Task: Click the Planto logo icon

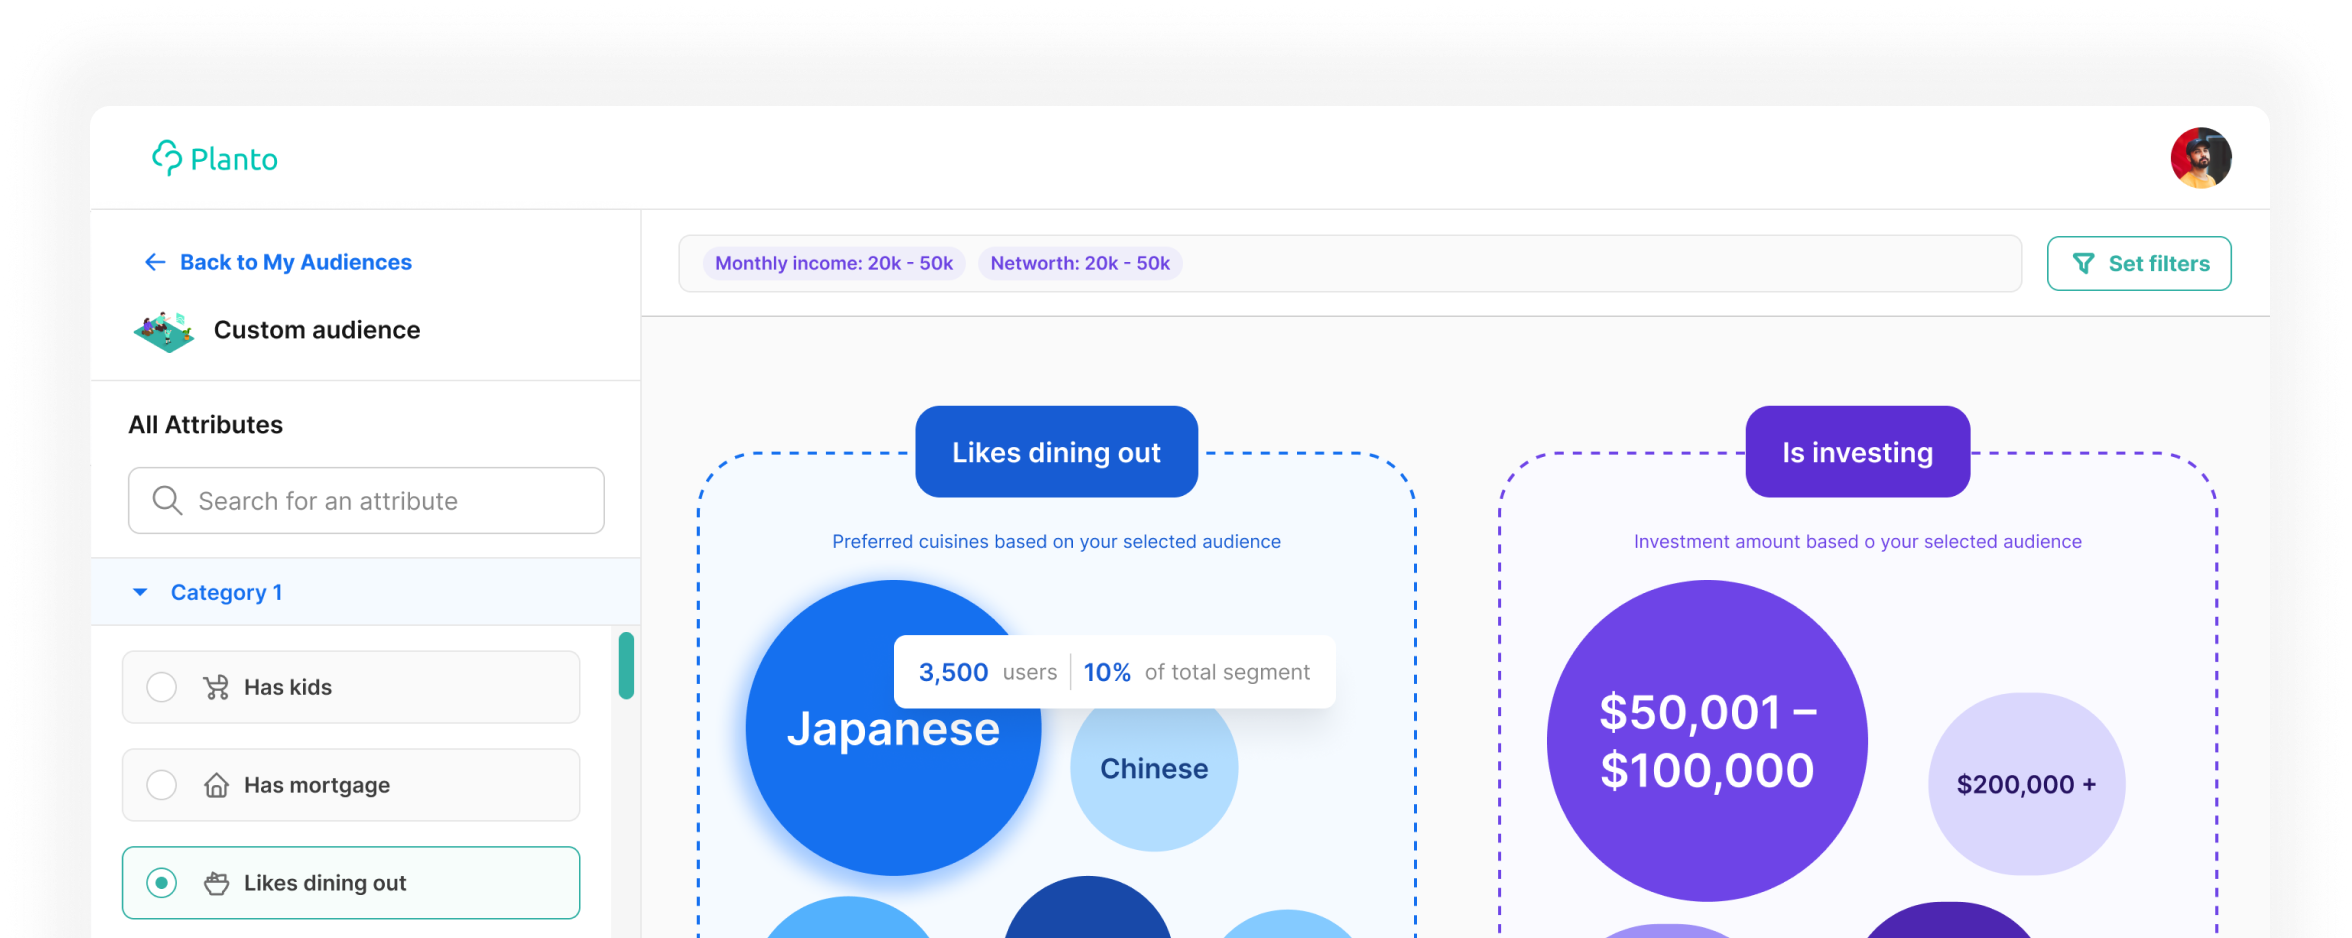Action: coord(166,158)
